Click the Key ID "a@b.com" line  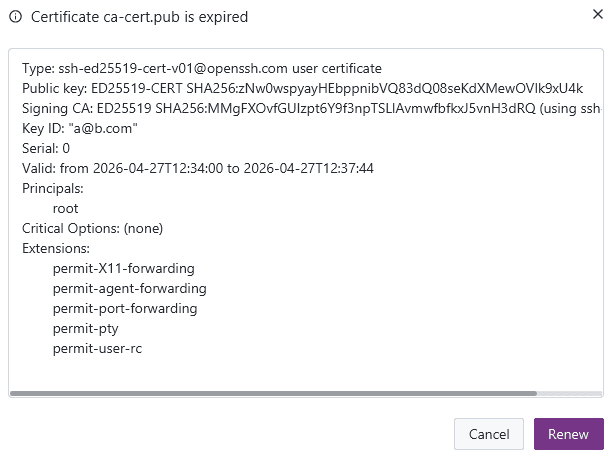[80, 128]
